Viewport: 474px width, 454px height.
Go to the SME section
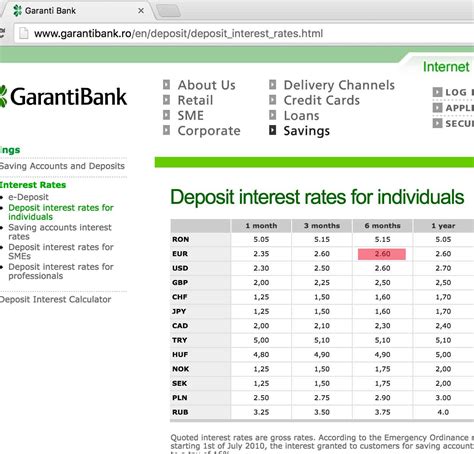click(x=191, y=115)
